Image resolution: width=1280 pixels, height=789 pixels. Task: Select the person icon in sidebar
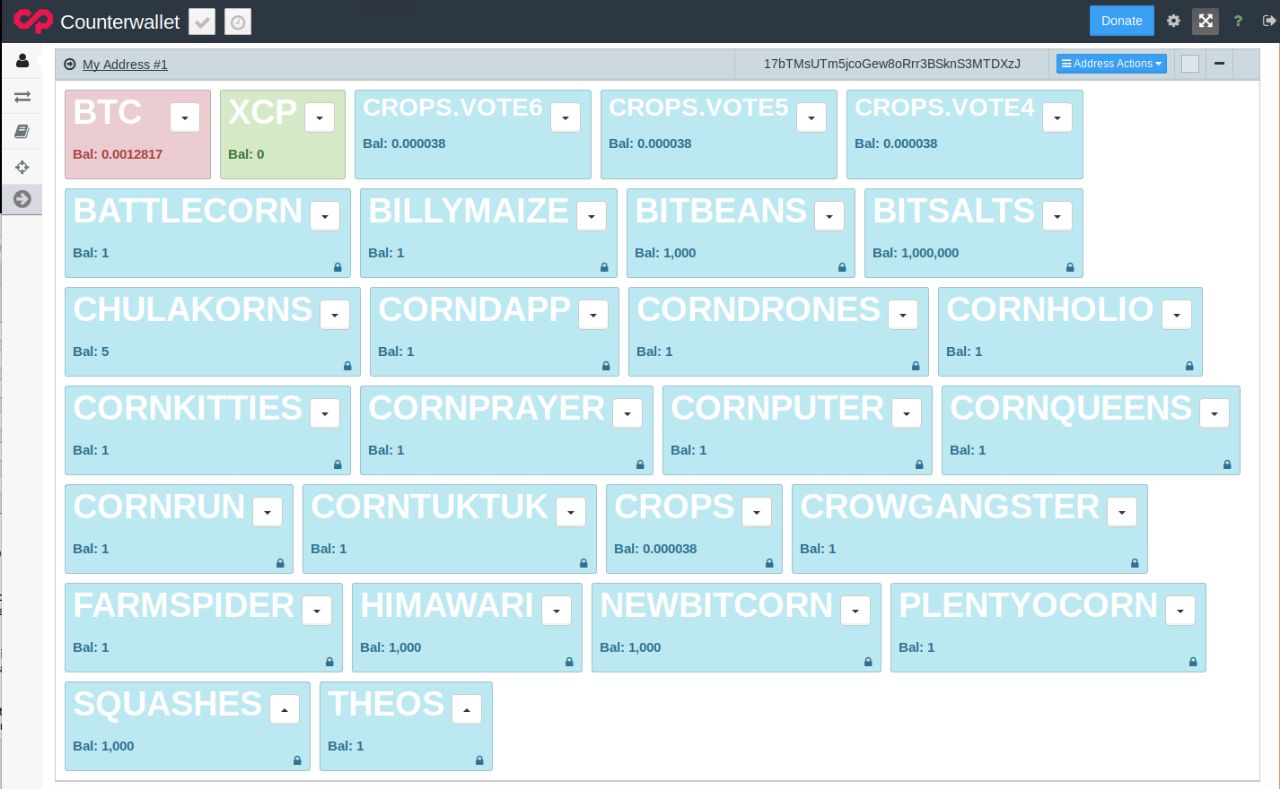coord(22,61)
